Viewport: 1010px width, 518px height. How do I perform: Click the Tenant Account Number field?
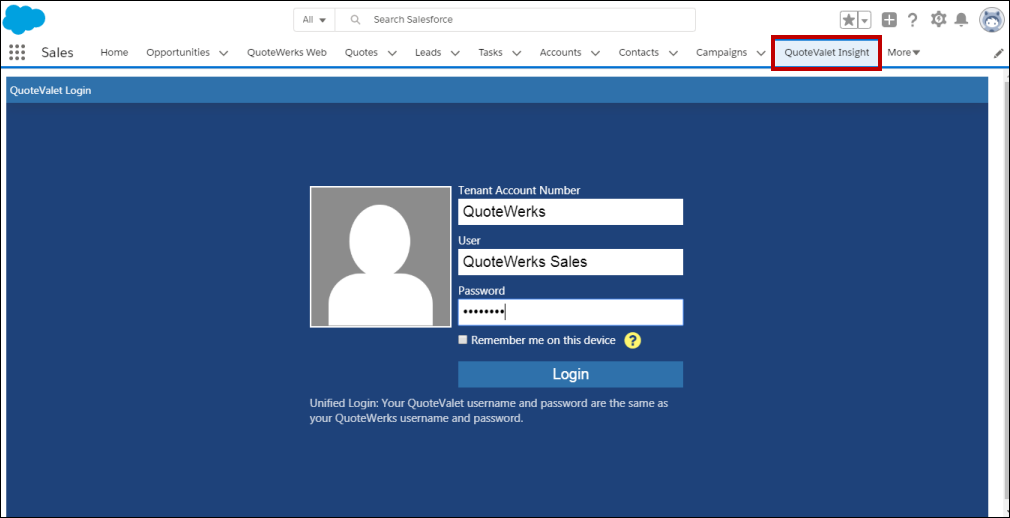[x=570, y=212]
